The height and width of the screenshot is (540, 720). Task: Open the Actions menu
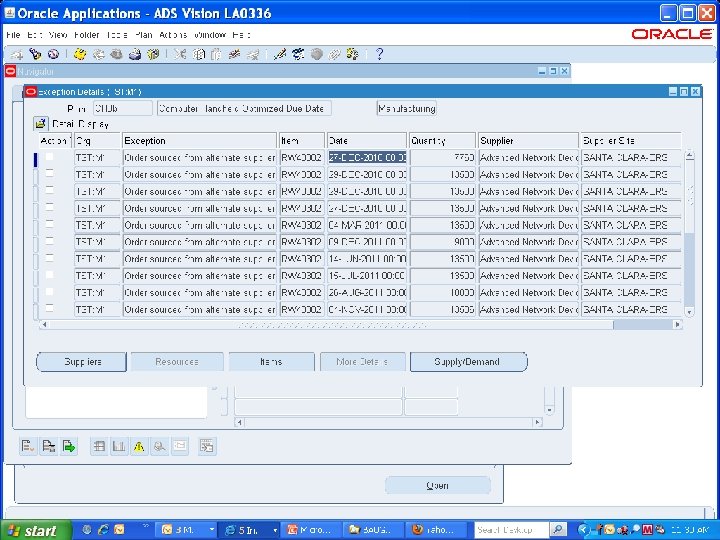tap(173, 35)
